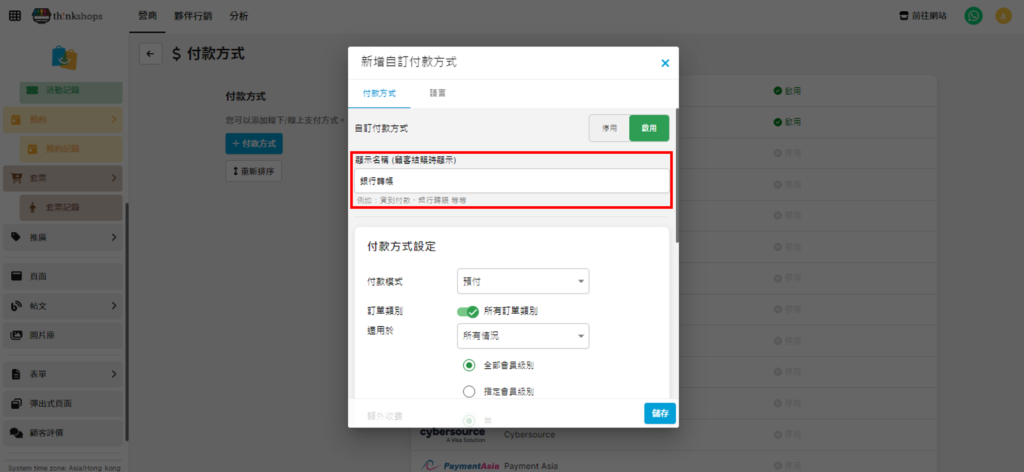This screenshot has width=1024, height=472.
Task: Click the back arrow beside 付款方式
Action: 150,55
